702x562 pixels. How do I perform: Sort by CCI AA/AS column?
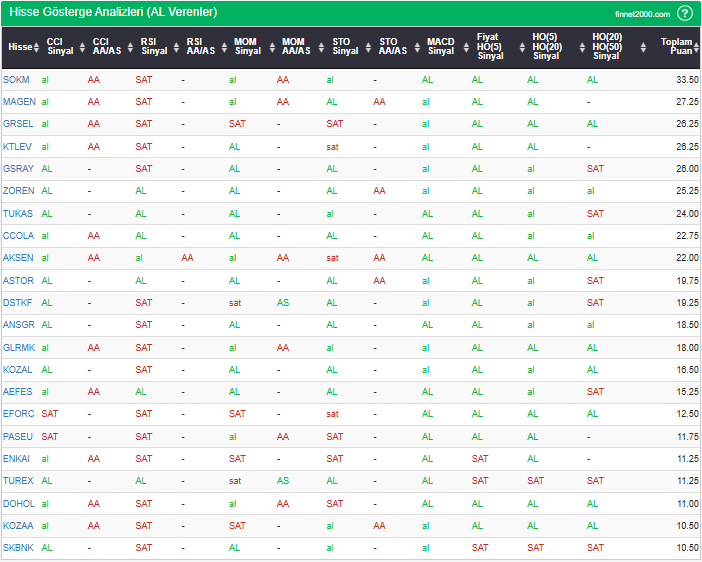coord(106,47)
